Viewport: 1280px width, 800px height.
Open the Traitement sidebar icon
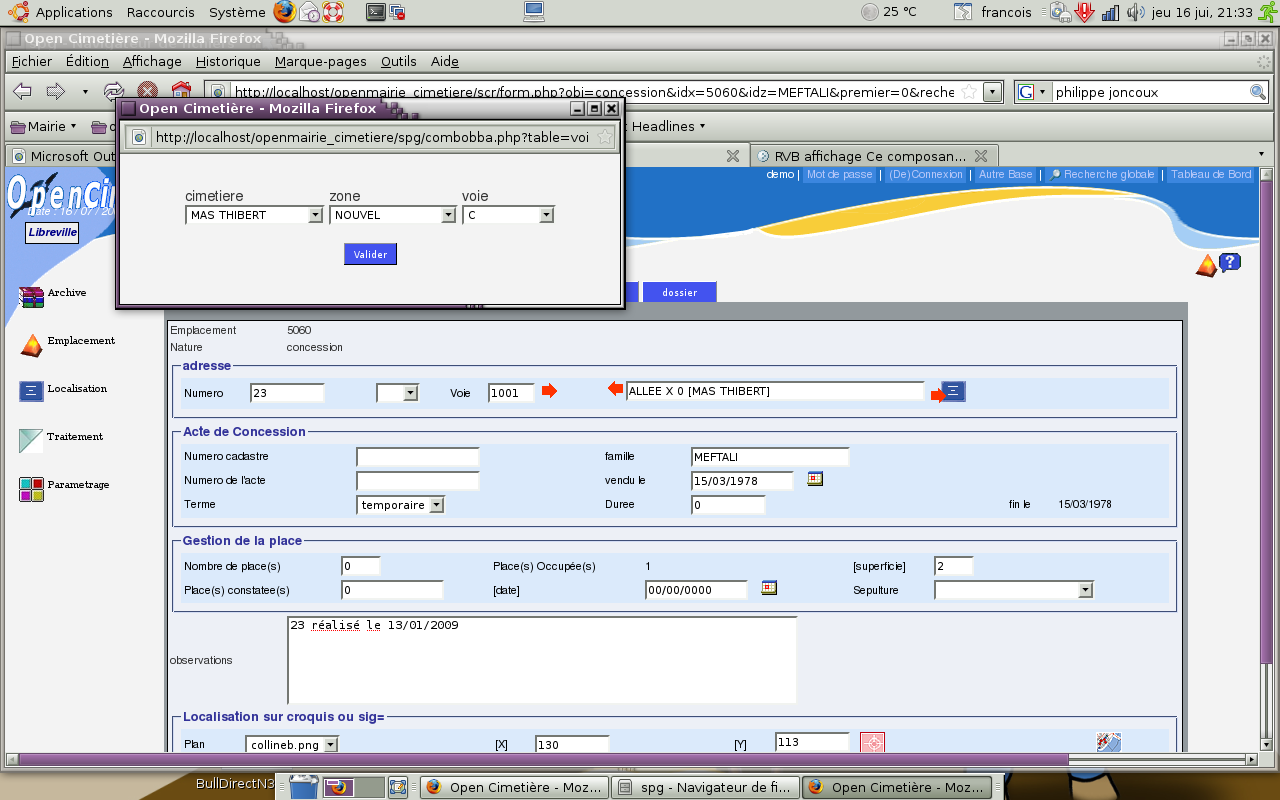[x=31, y=440]
